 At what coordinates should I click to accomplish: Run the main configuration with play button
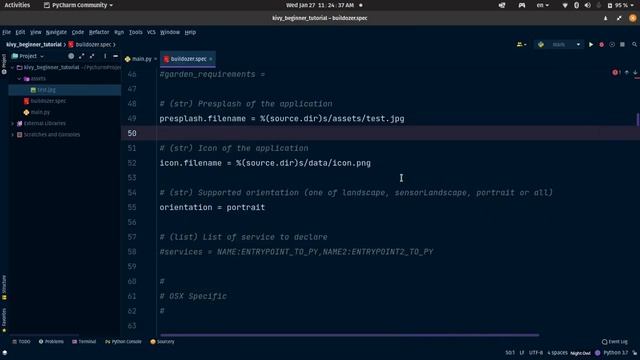[x=591, y=44]
